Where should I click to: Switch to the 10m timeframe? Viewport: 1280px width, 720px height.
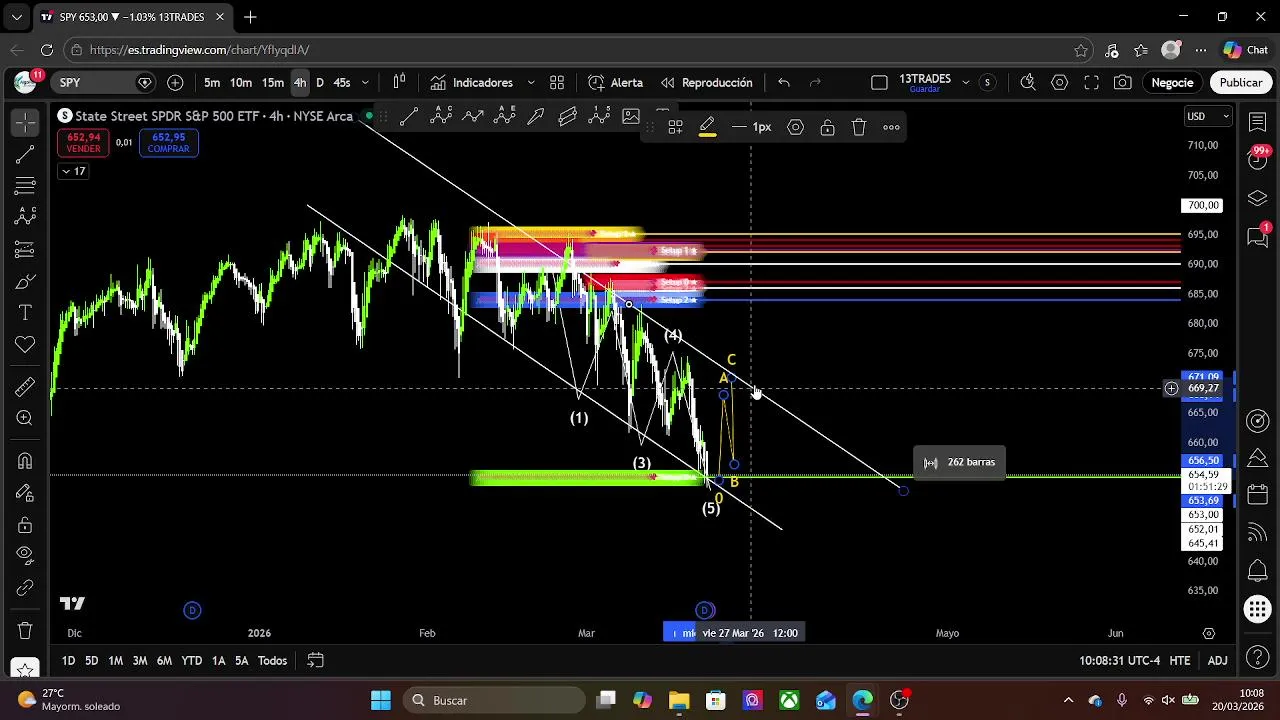[241, 83]
